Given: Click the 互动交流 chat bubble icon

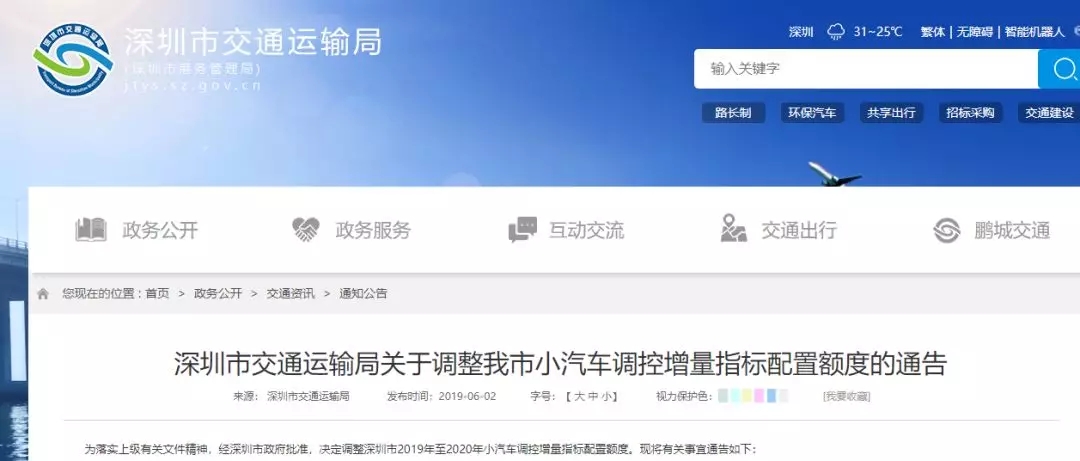Looking at the screenshot, I should pos(523,229).
